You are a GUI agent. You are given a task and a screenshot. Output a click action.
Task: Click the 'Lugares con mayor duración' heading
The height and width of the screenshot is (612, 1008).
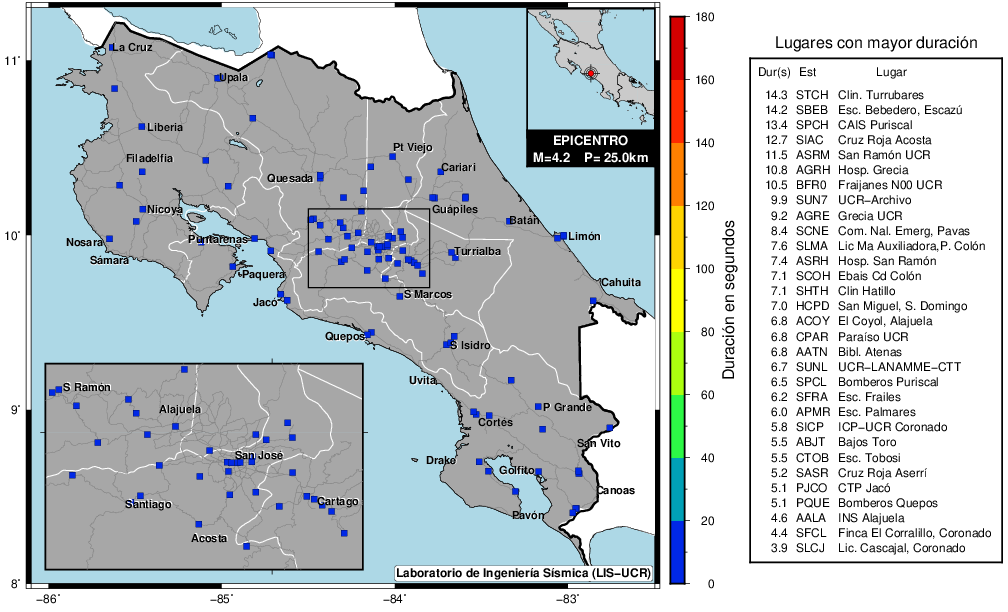pos(876,42)
